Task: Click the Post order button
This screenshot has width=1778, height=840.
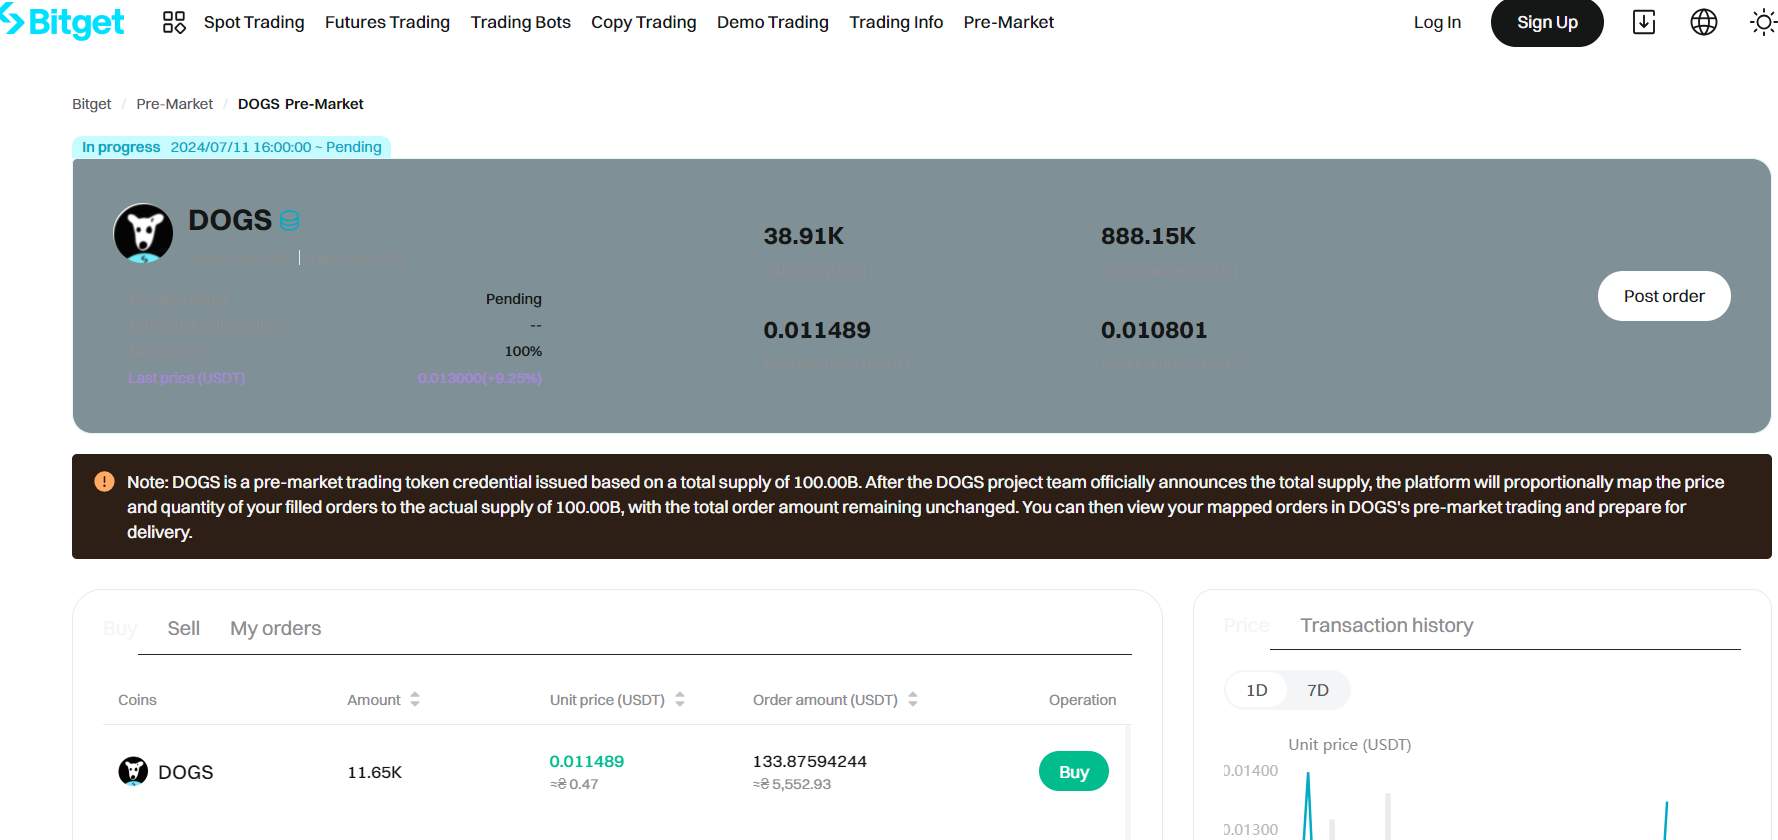Action: (x=1664, y=296)
